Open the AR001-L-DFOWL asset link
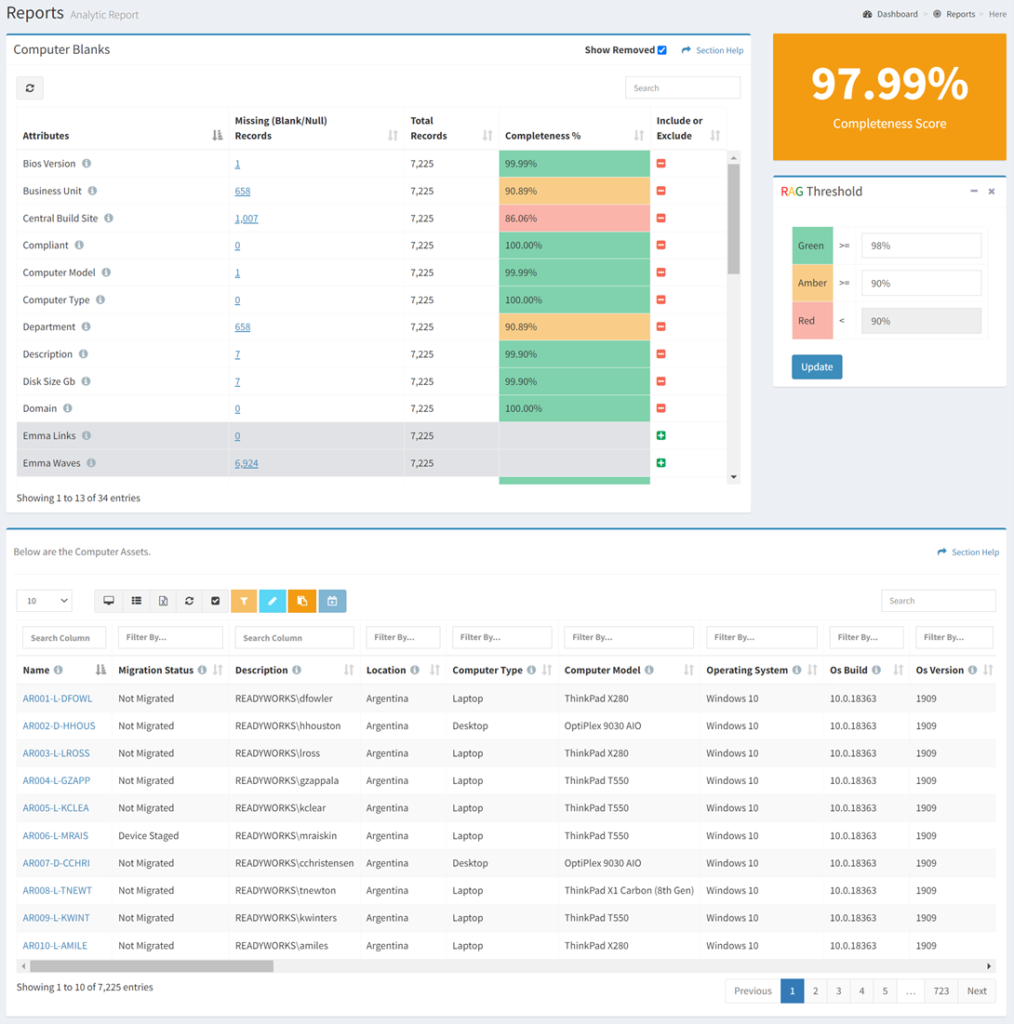 pos(55,698)
